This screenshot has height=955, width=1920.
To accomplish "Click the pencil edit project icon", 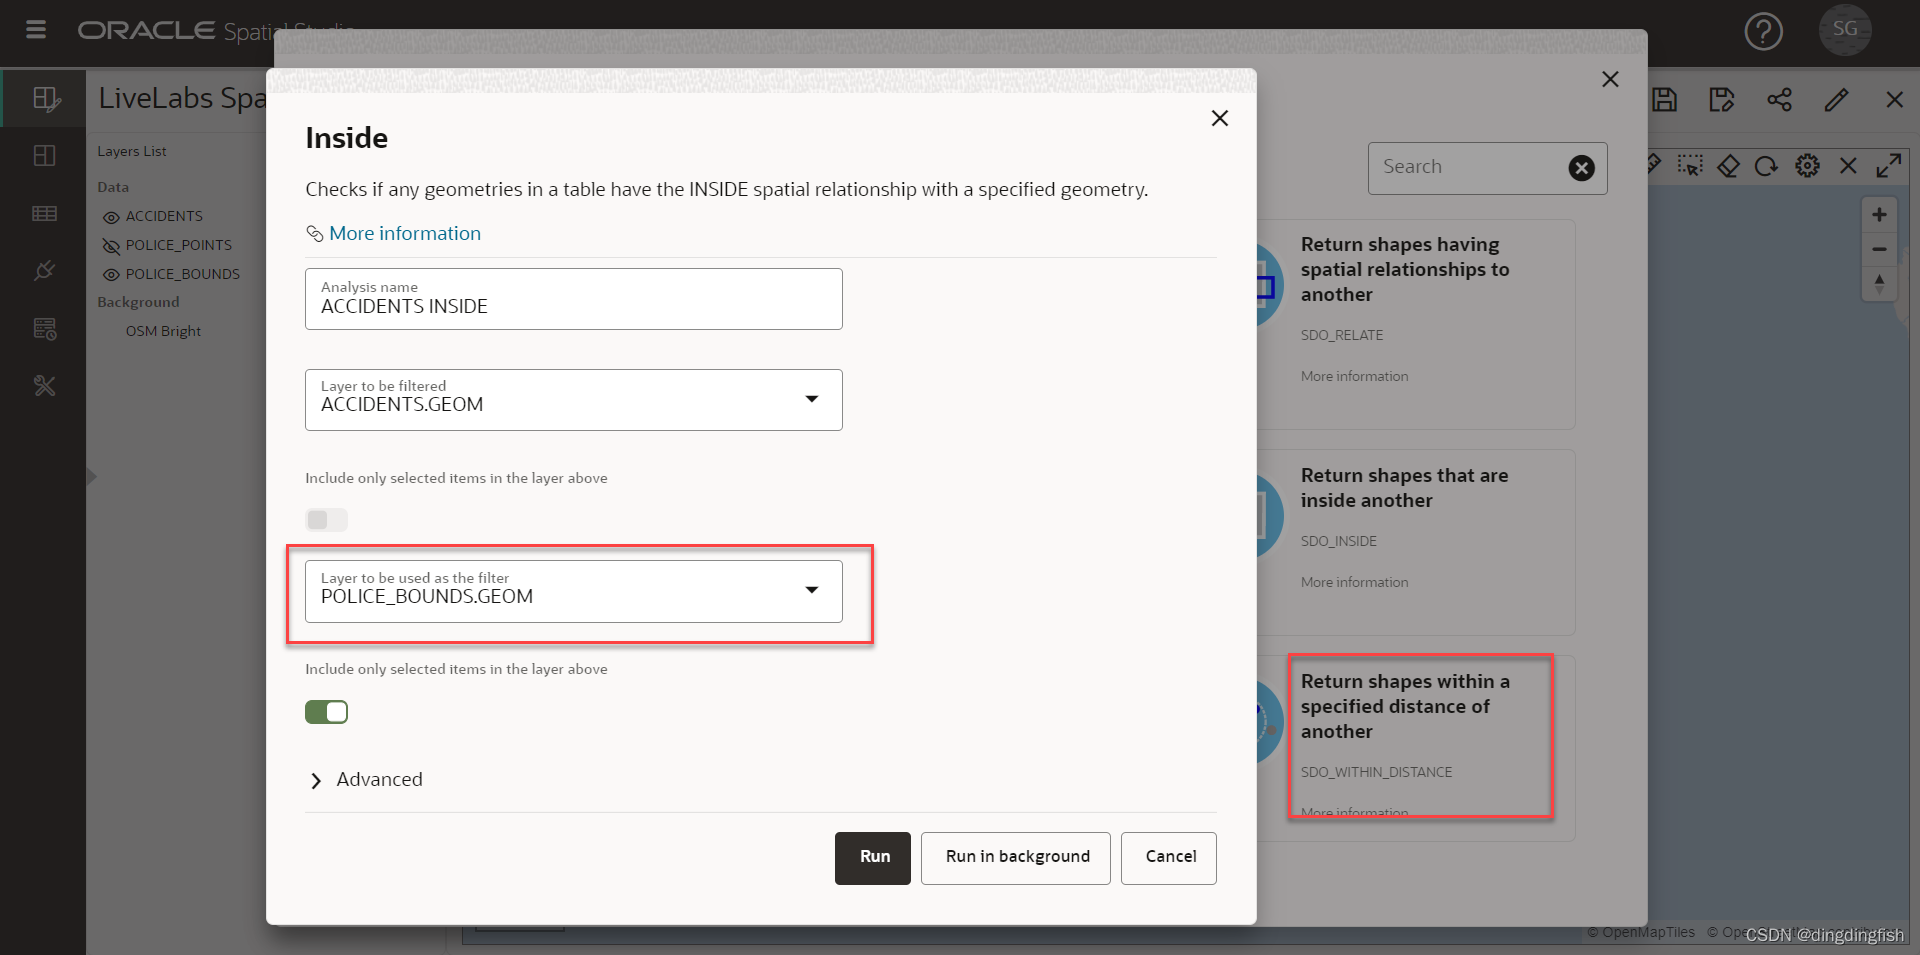I will pyautogui.click(x=1836, y=100).
